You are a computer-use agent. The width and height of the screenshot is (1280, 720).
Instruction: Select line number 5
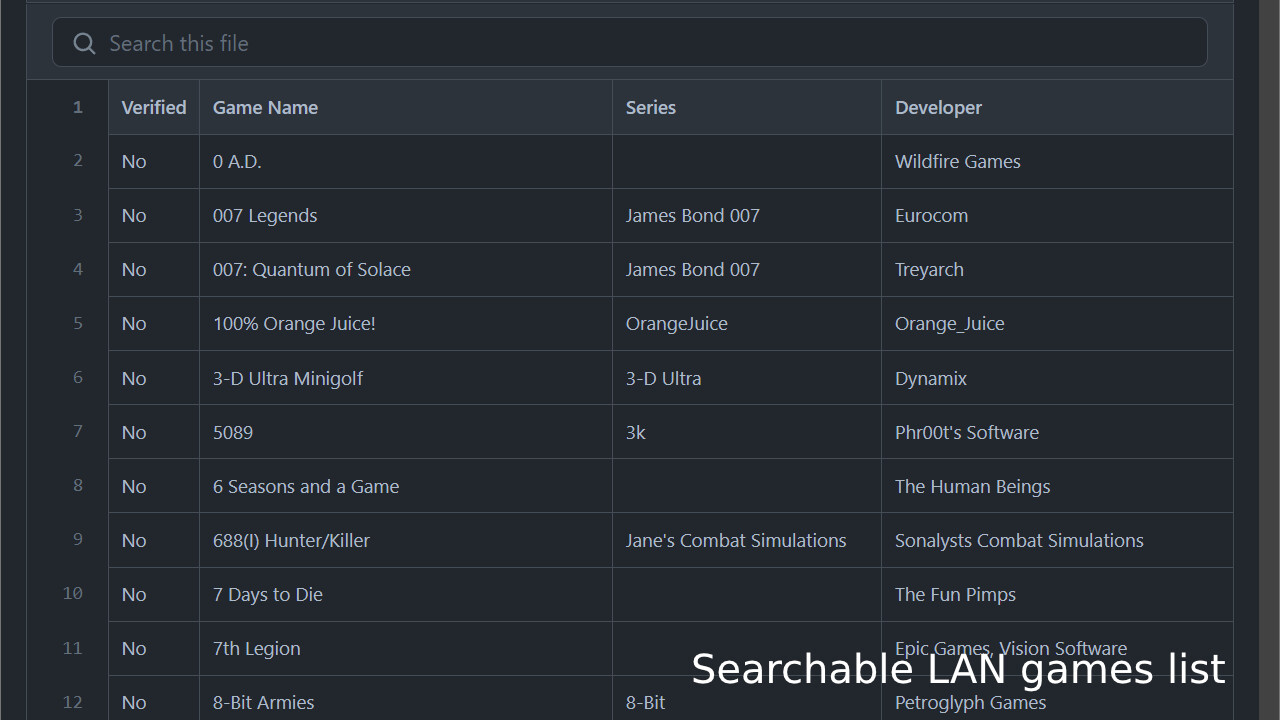(78, 323)
